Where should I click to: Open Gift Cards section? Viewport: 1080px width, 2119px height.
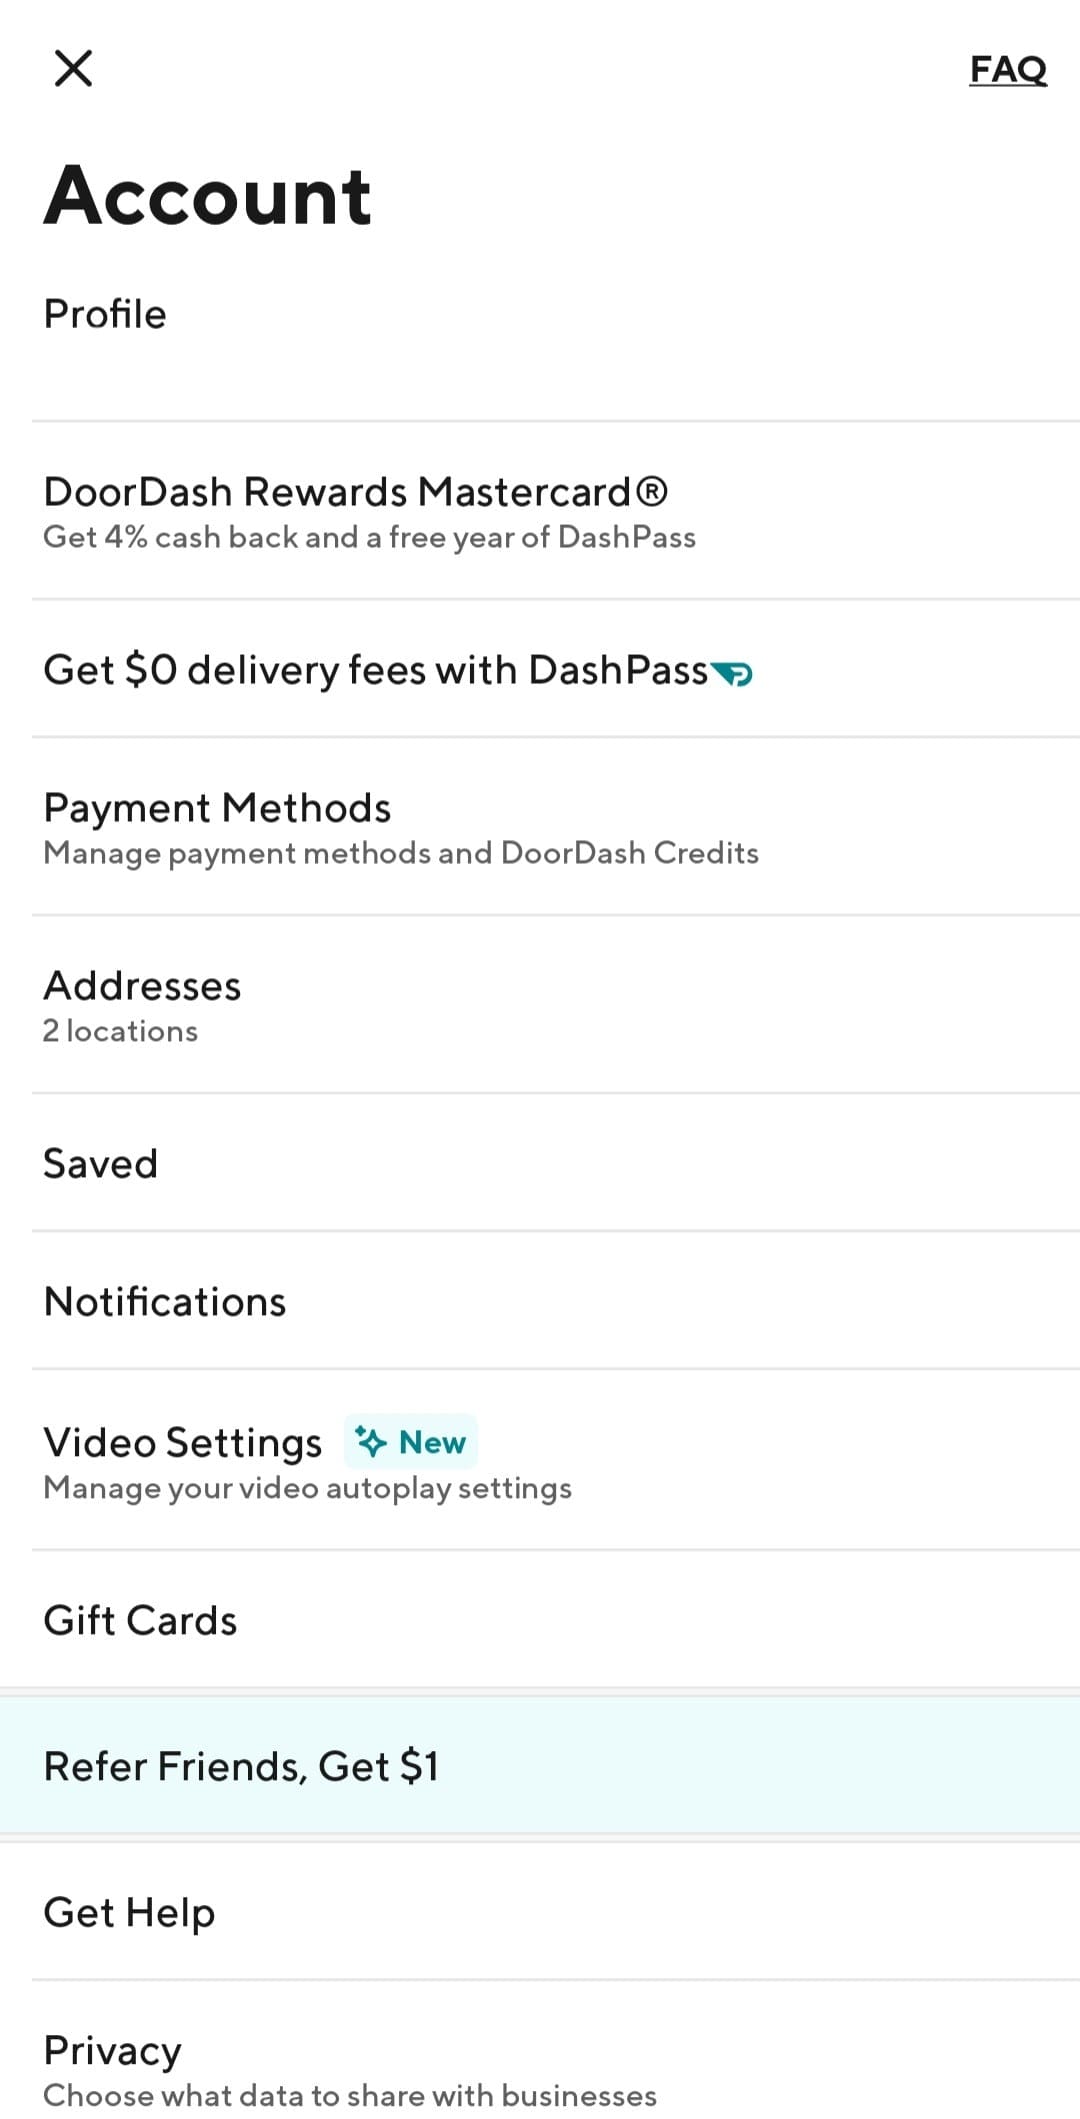(x=540, y=1620)
